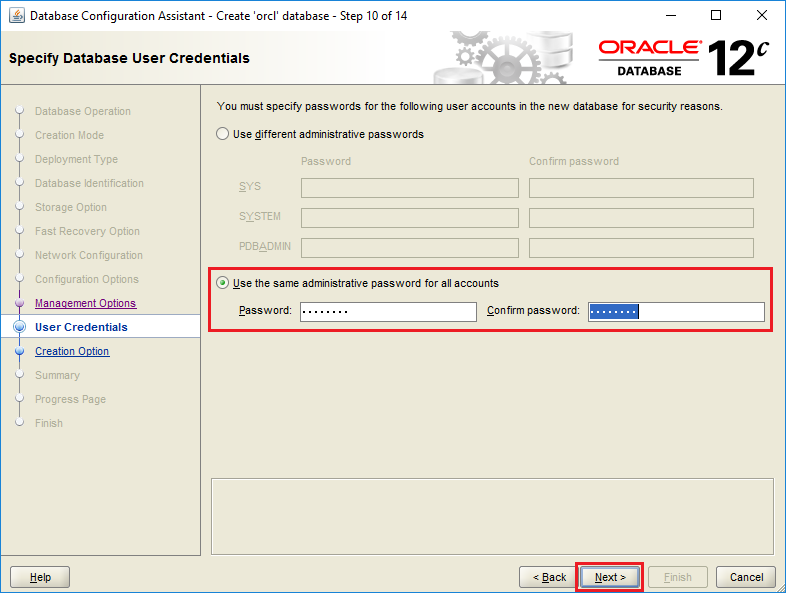
Task: Click the Oracle Database 12c logo
Action: pyautogui.click(x=683, y=58)
